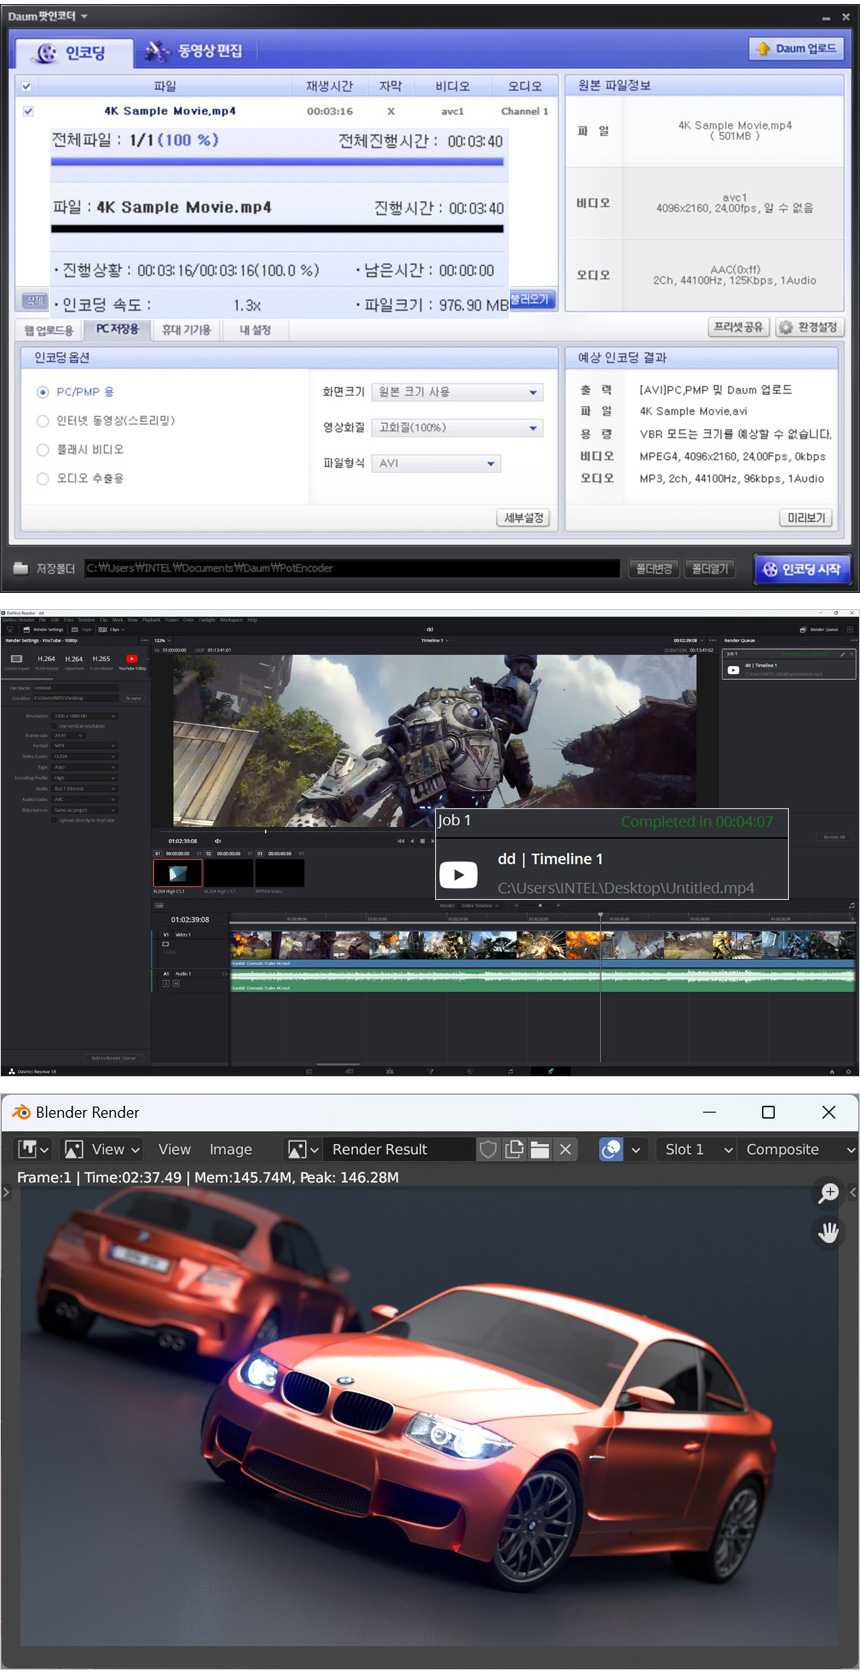The width and height of the screenshot is (860, 1675).
Task: Click the change folder button
Action: (x=655, y=569)
